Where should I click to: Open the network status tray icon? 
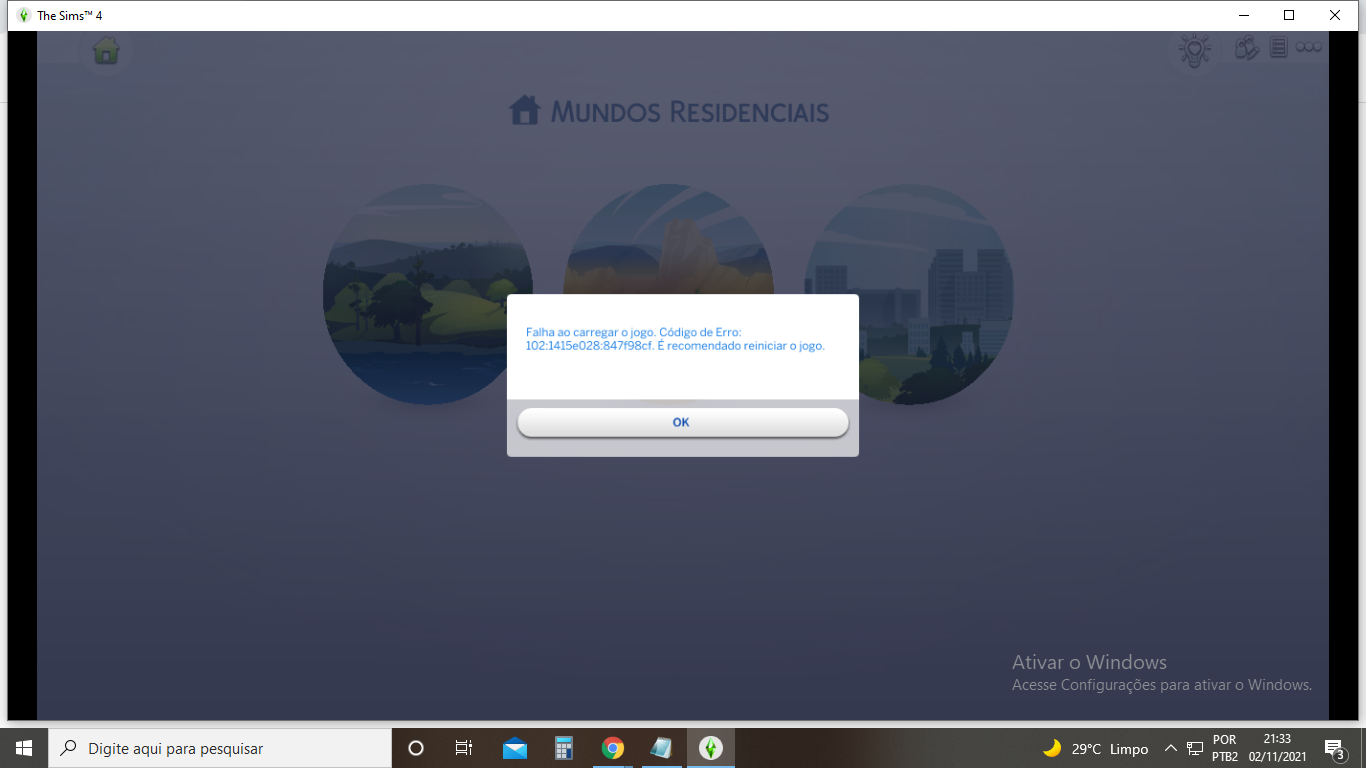(1195, 748)
